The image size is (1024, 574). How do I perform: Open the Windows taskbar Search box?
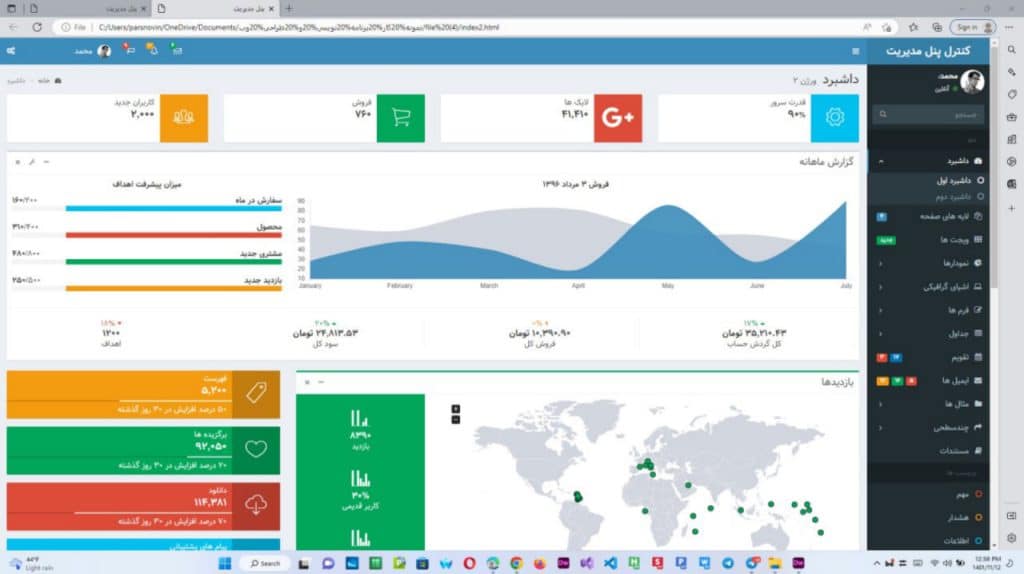264,563
